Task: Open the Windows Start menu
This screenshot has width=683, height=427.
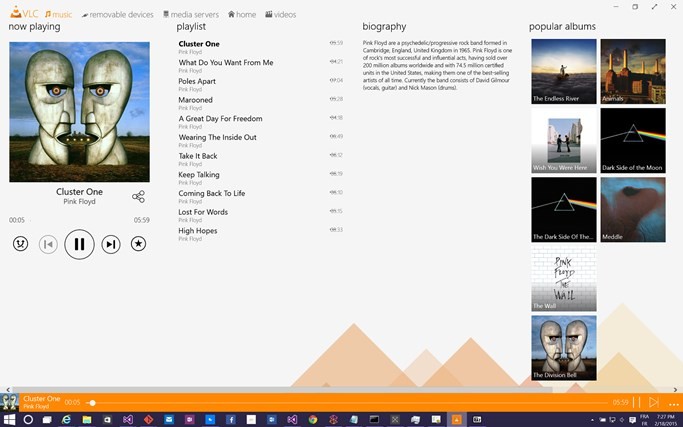Action: pos(9,420)
